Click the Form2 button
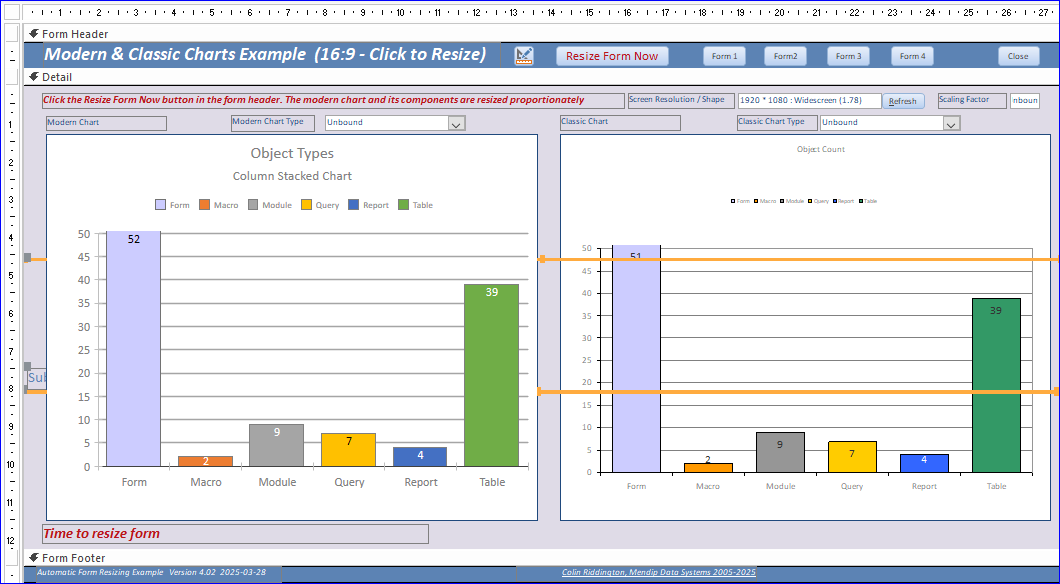This screenshot has height=584, width=1060. pos(786,56)
